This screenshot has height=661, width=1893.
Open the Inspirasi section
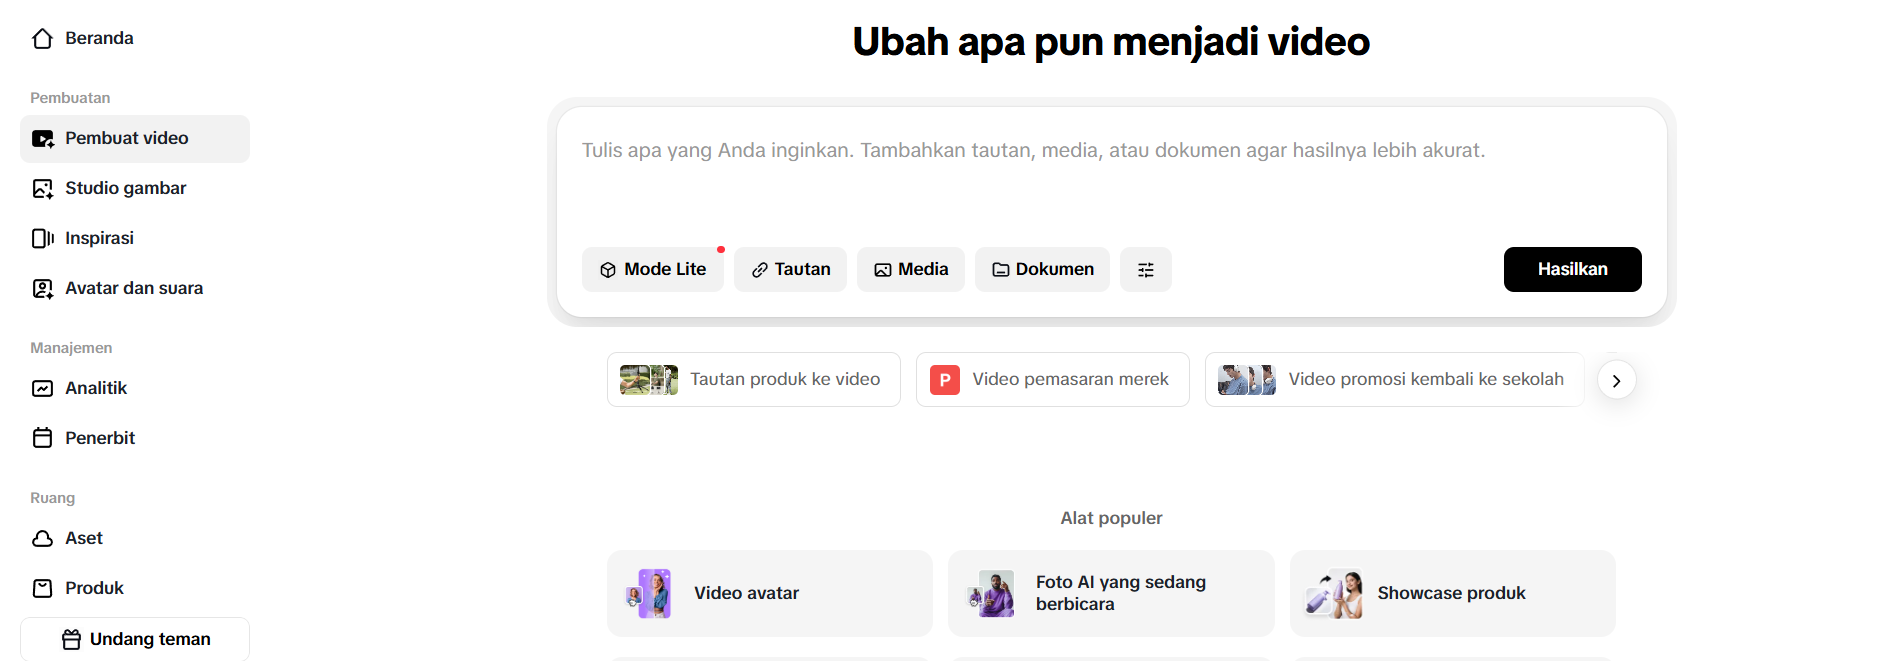point(99,238)
